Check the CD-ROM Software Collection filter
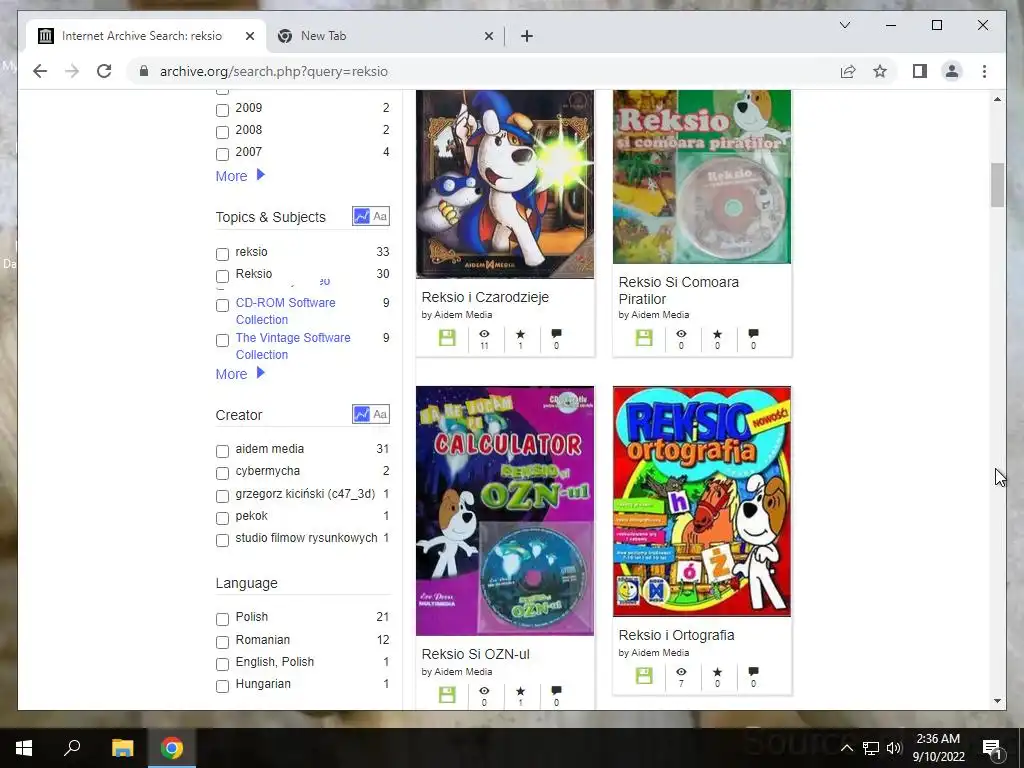The height and width of the screenshot is (768, 1024). pyautogui.click(x=222, y=305)
